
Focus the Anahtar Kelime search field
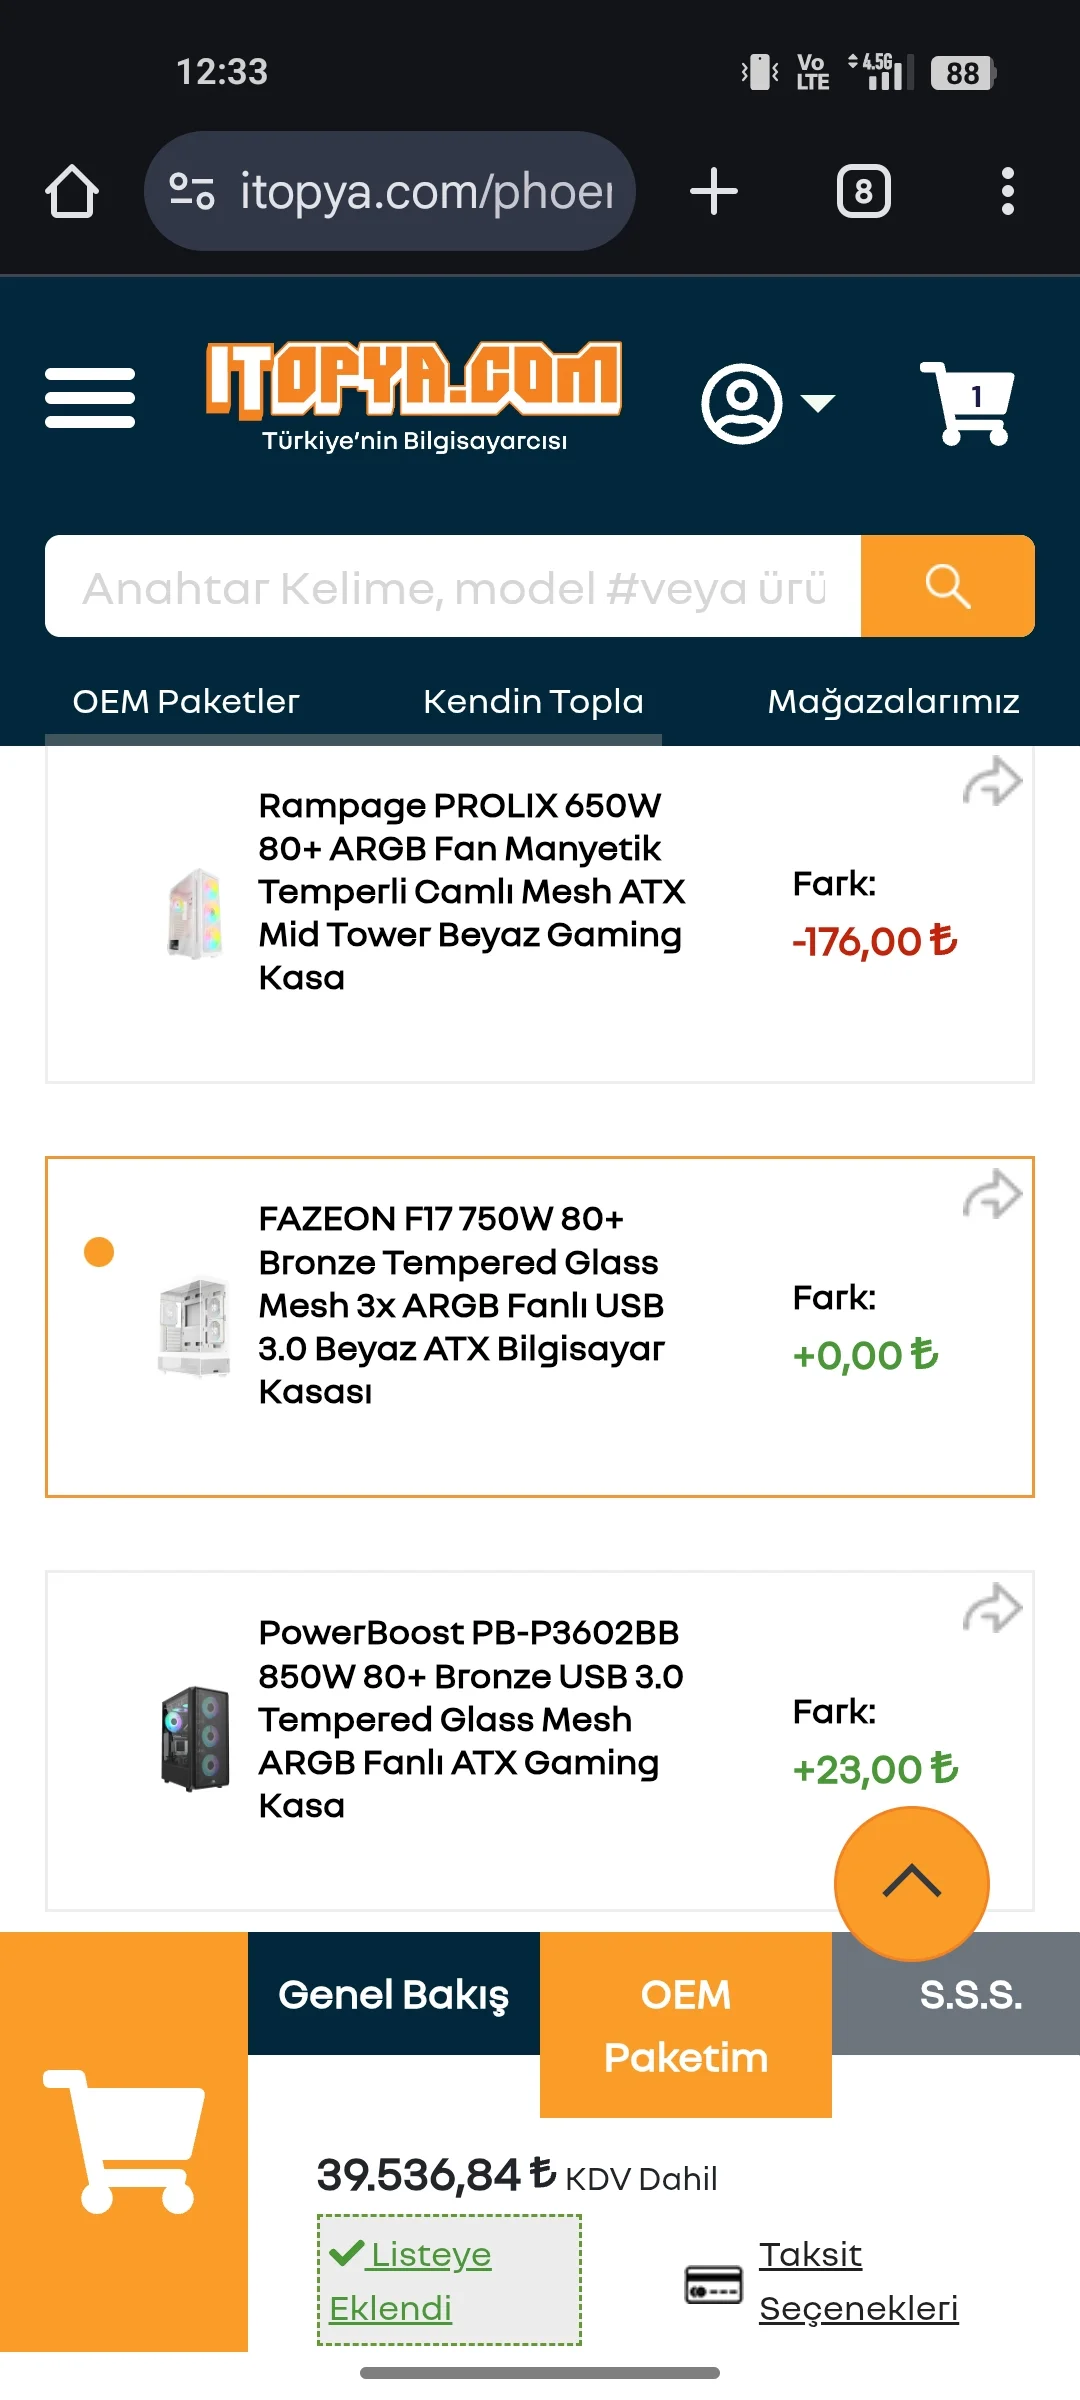(453, 586)
